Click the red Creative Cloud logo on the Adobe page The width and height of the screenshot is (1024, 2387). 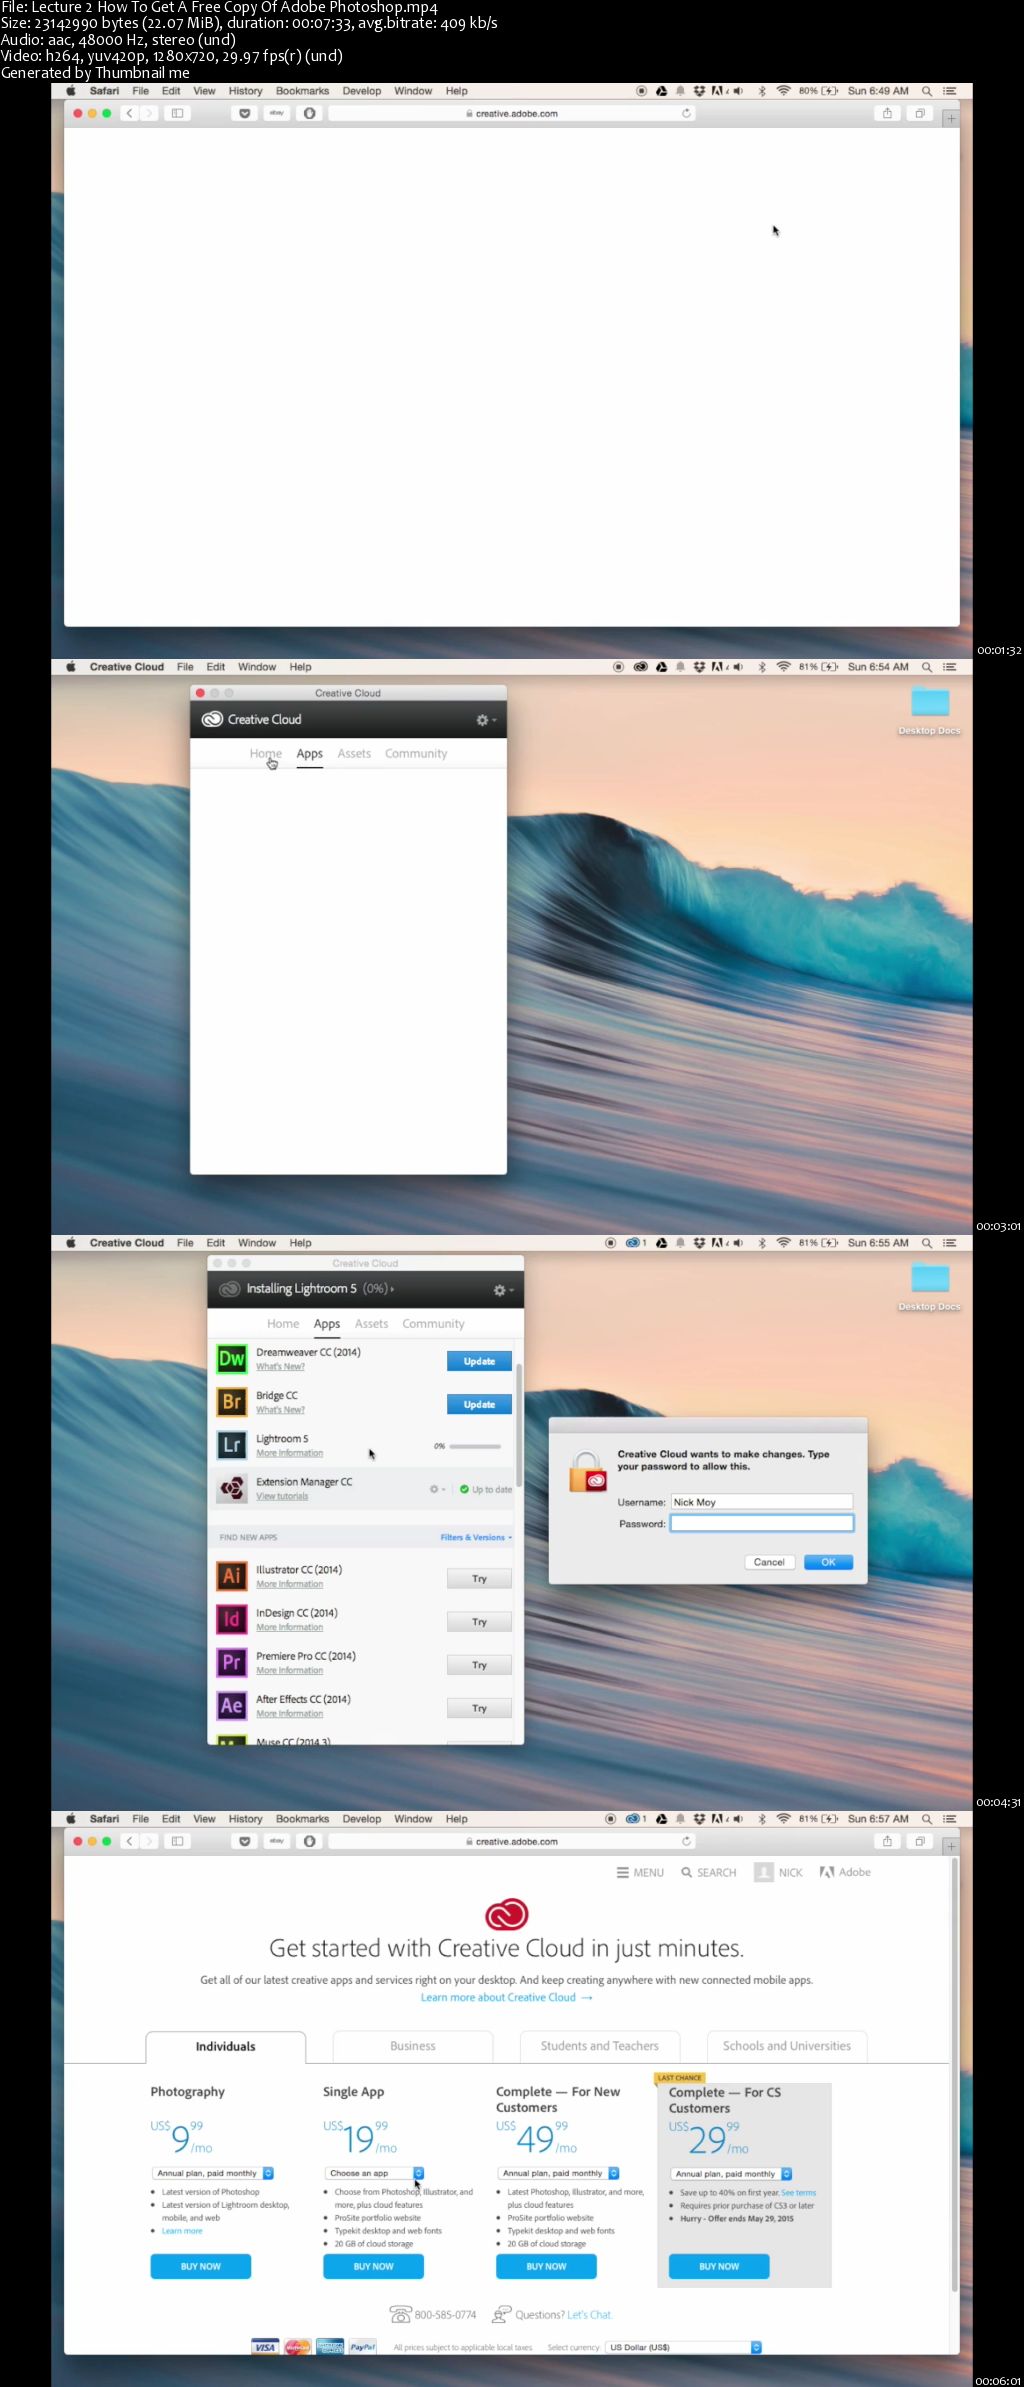point(507,1914)
